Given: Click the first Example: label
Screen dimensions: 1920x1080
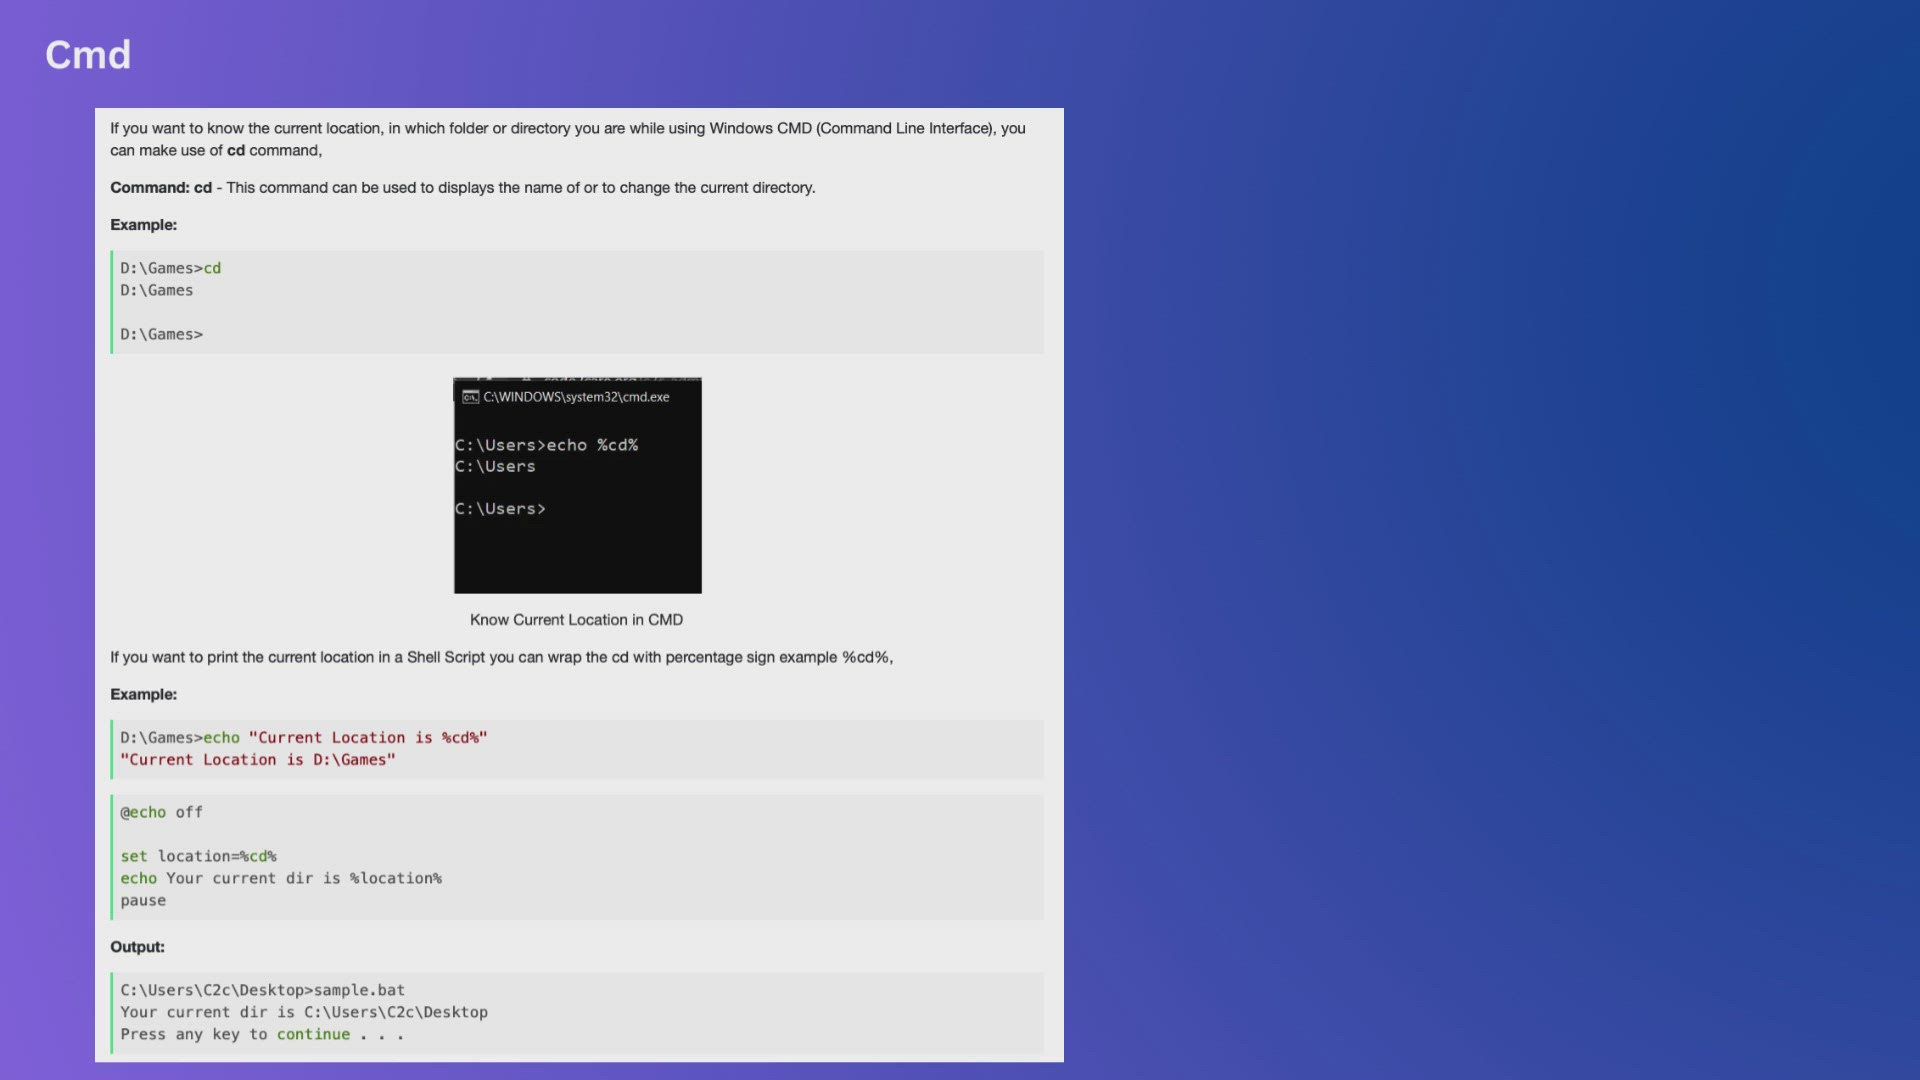Looking at the screenshot, I should click(143, 225).
